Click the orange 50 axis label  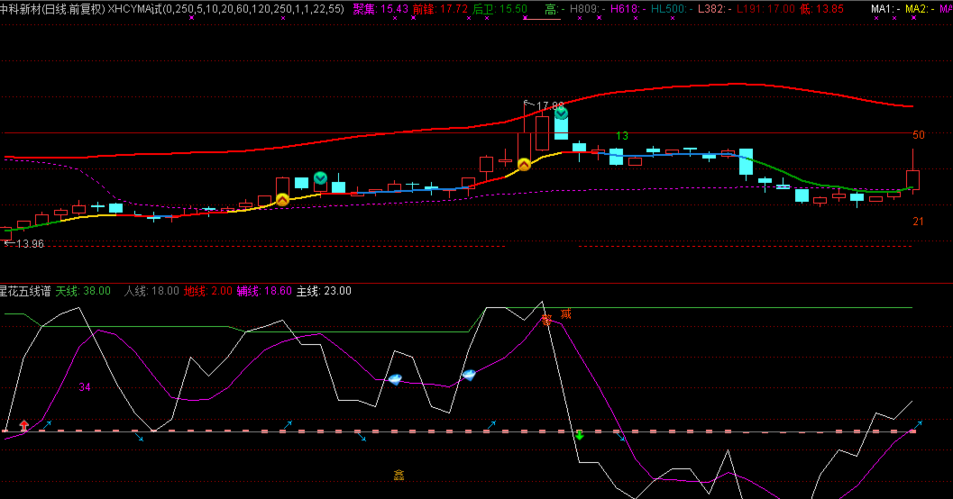(918, 135)
